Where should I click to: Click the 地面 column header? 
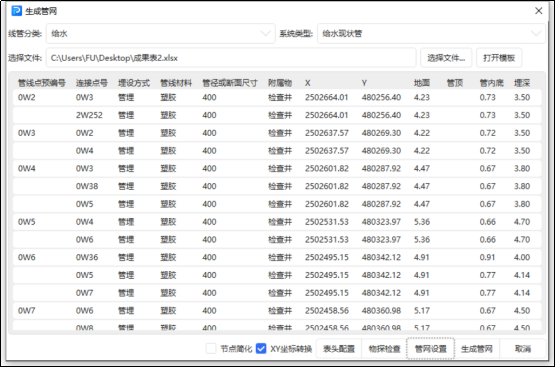(x=422, y=83)
